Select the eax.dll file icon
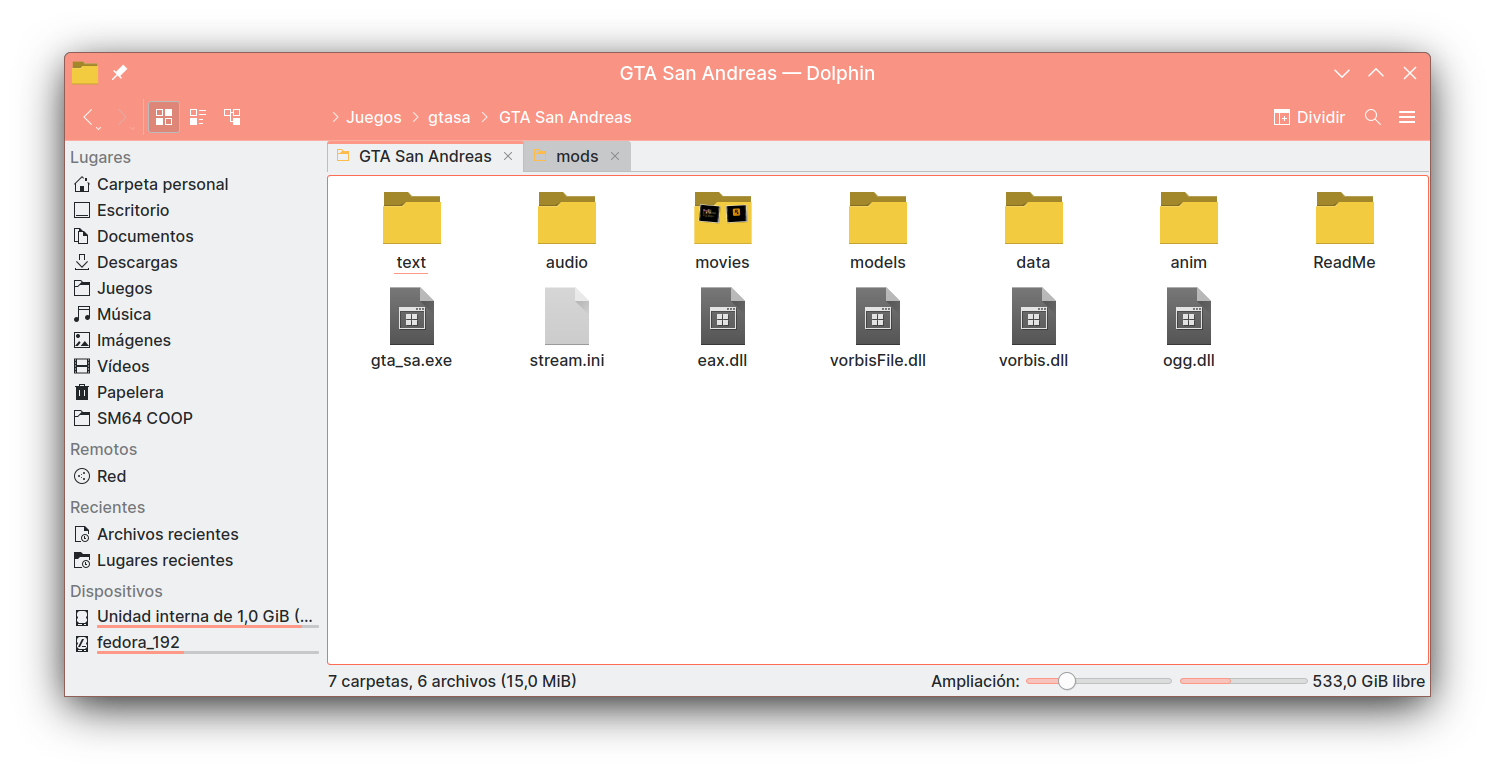1495x773 pixels. pos(722,316)
